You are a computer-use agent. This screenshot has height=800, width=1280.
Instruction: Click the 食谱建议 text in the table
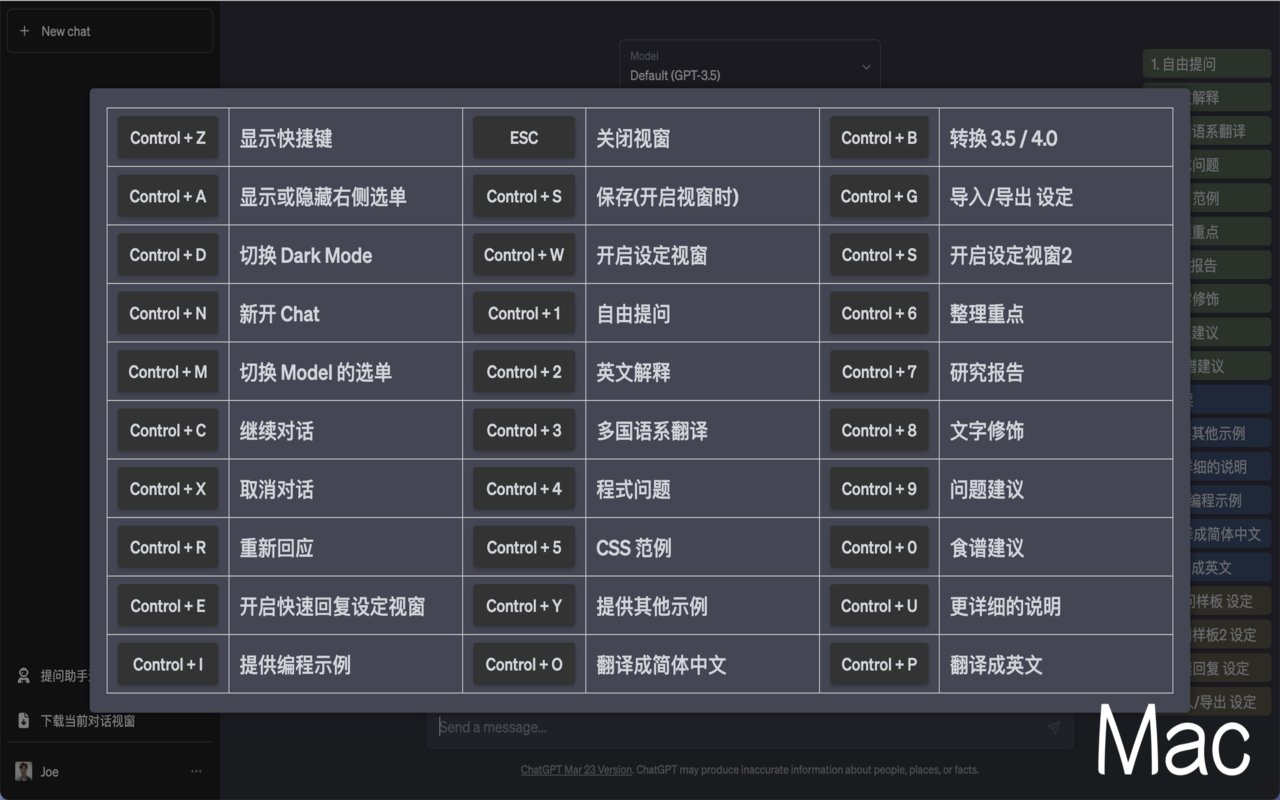click(x=987, y=548)
